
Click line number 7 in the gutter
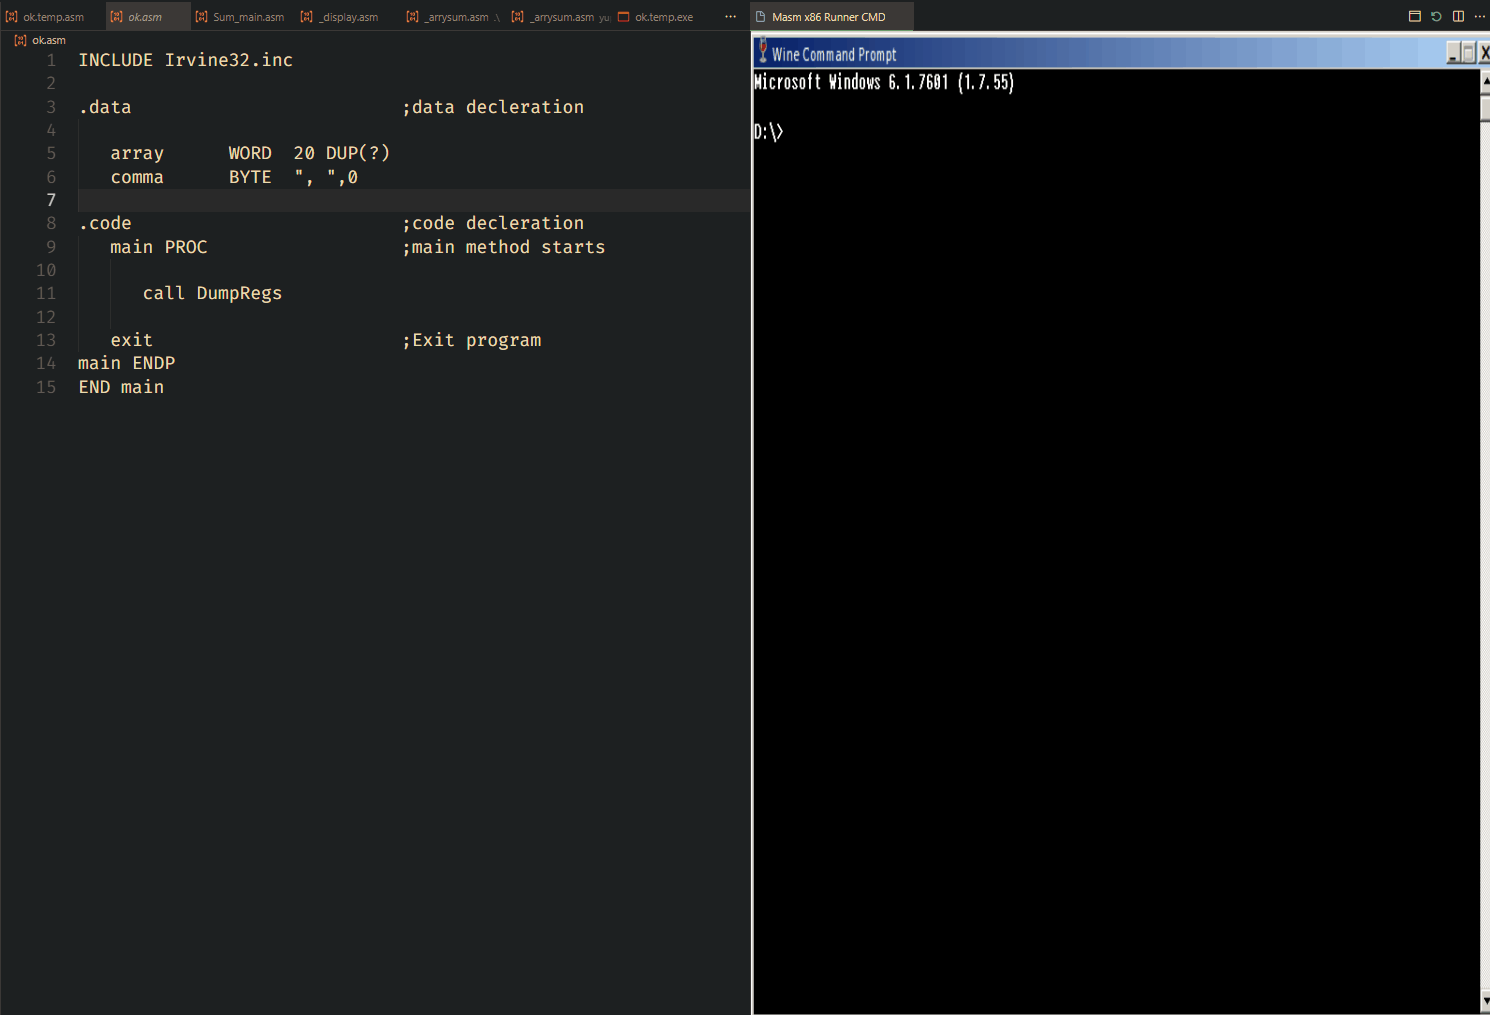51,200
